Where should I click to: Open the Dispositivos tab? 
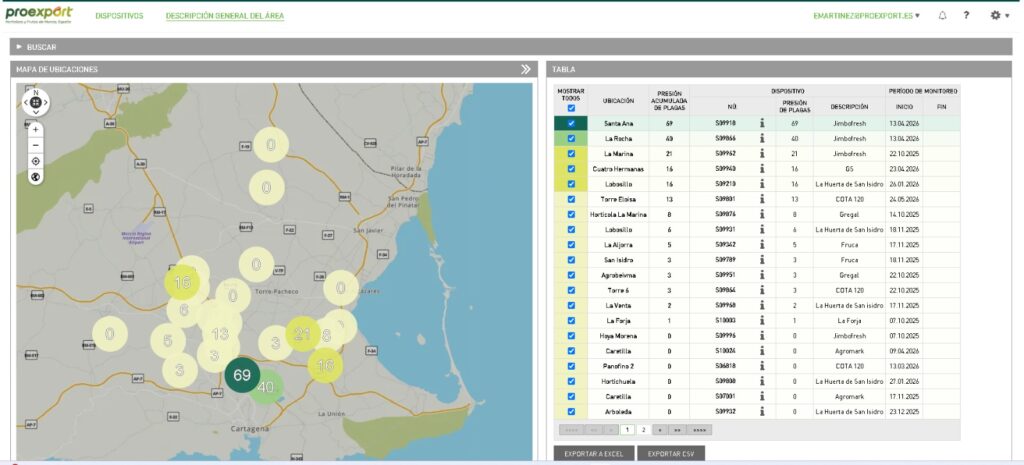tap(120, 16)
